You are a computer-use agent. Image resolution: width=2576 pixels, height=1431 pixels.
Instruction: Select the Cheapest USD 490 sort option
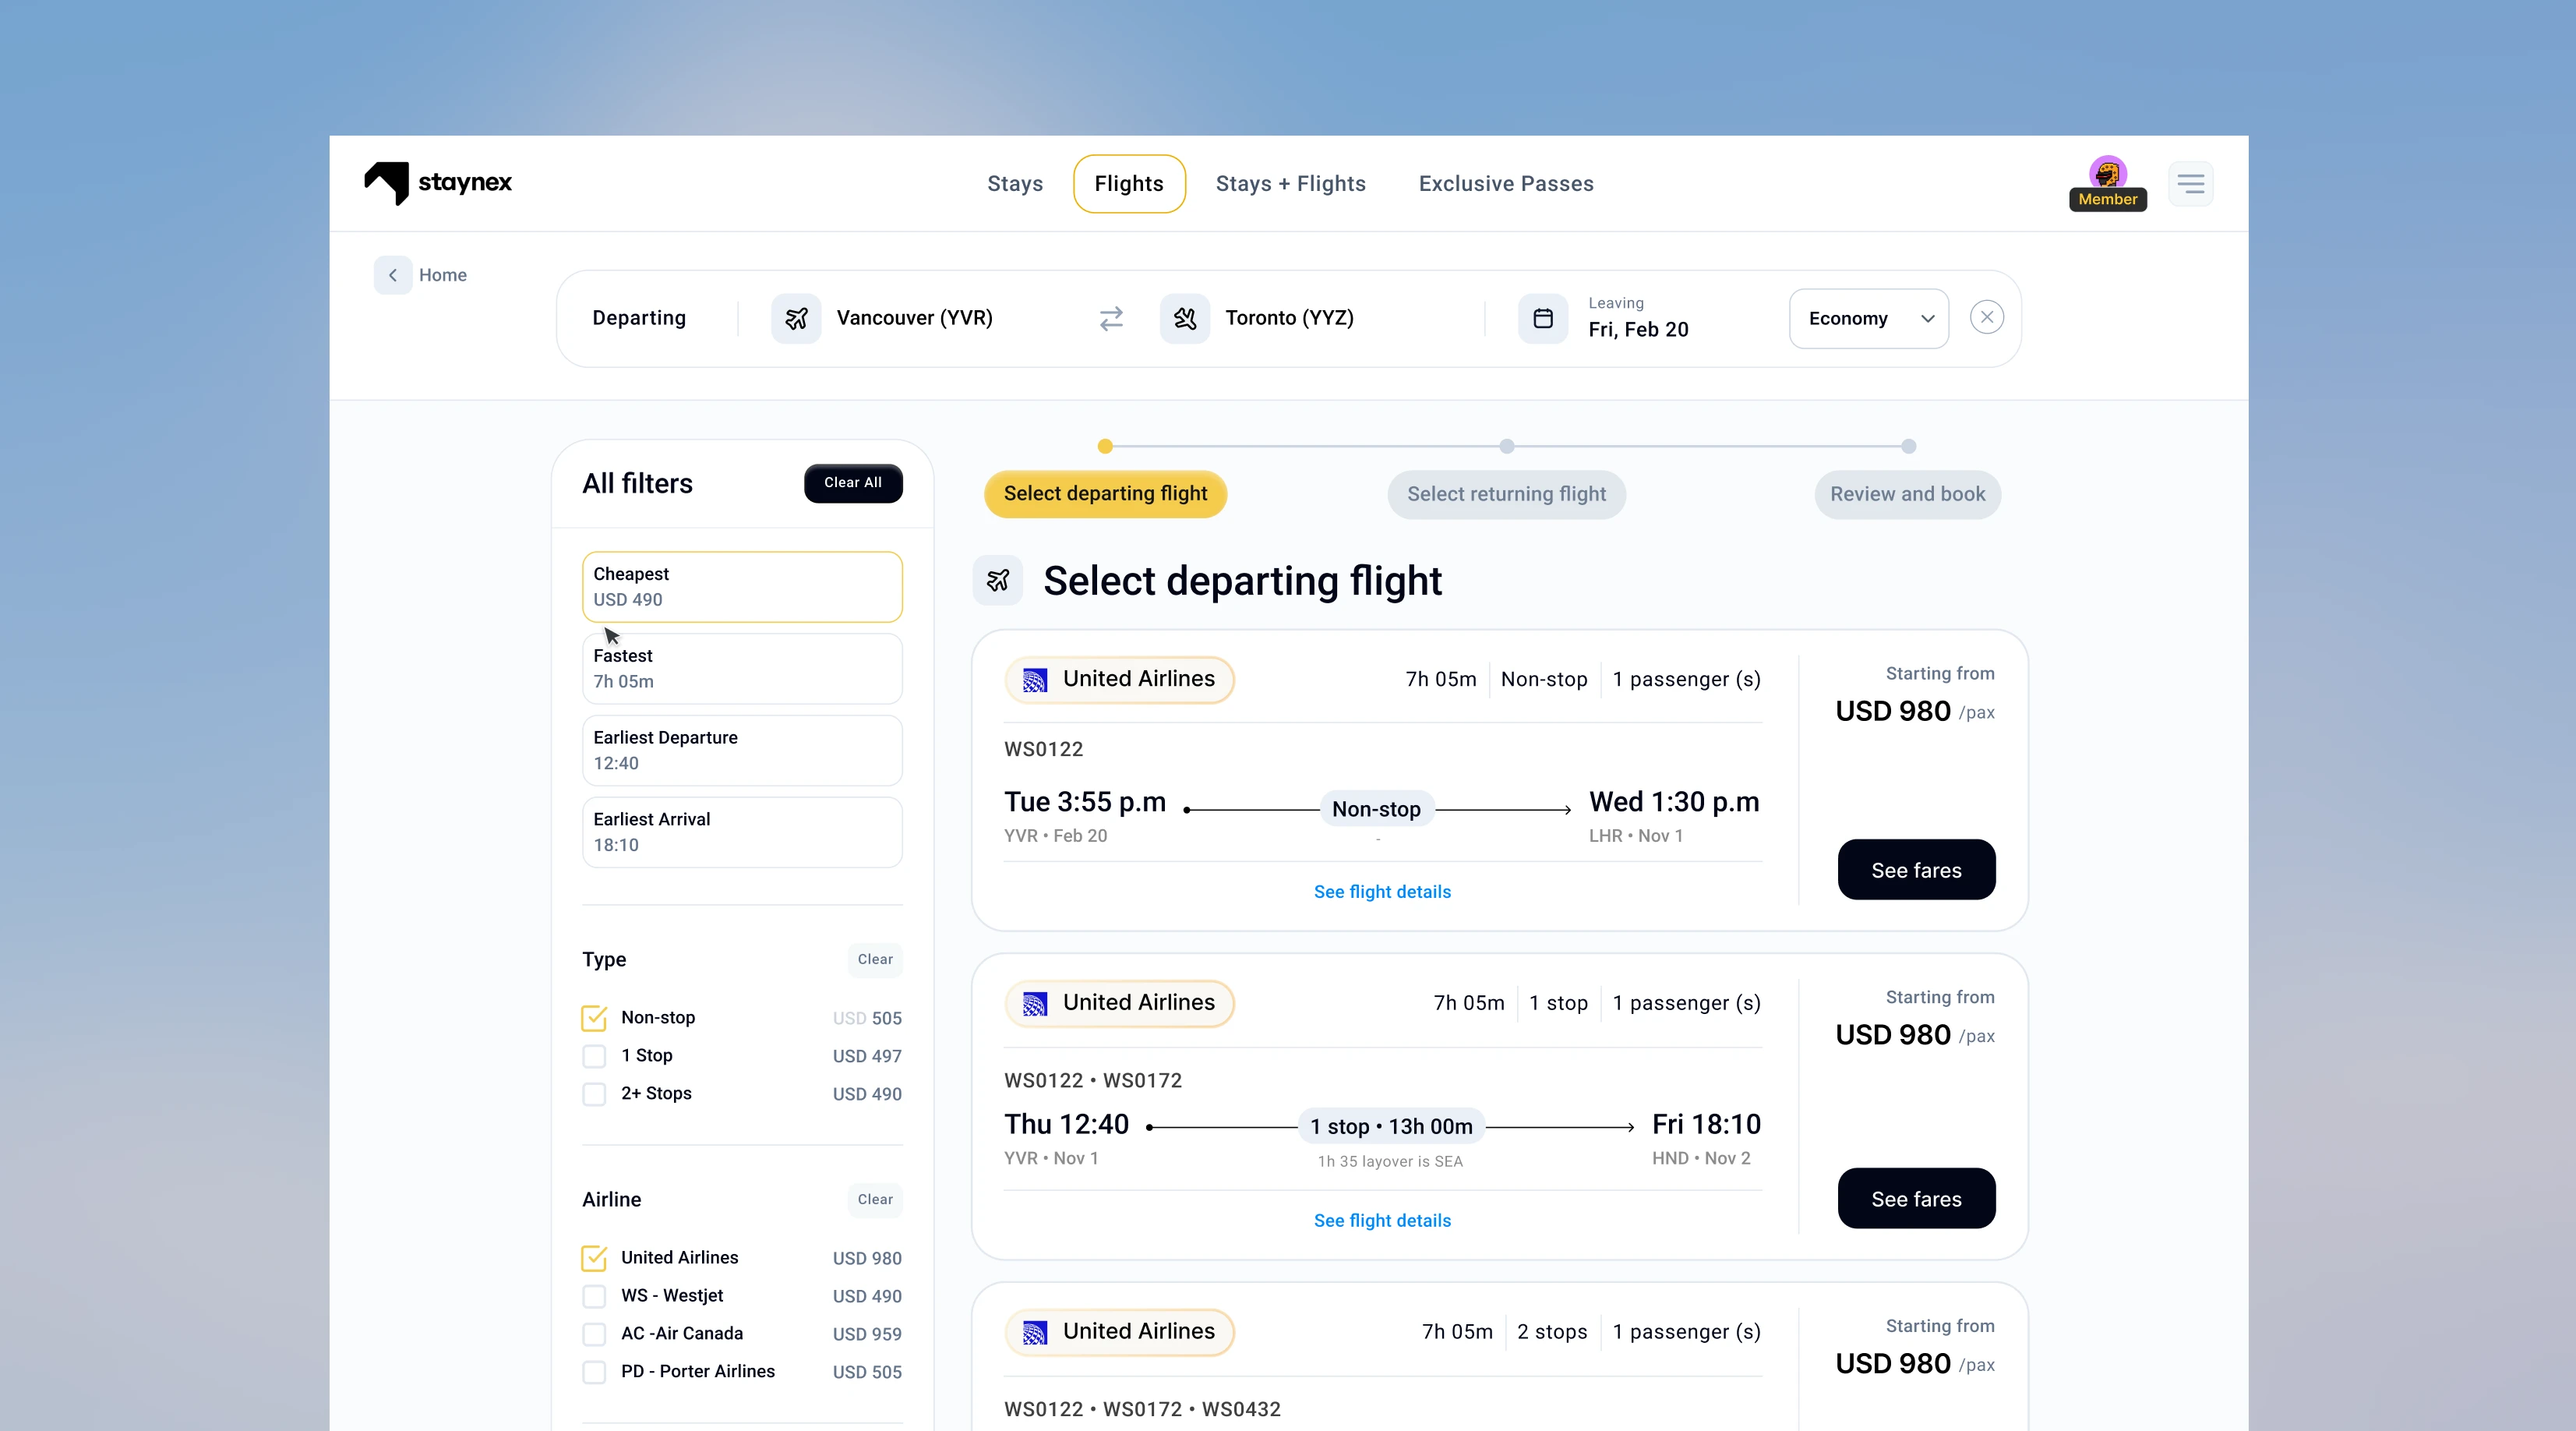pyautogui.click(x=742, y=587)
